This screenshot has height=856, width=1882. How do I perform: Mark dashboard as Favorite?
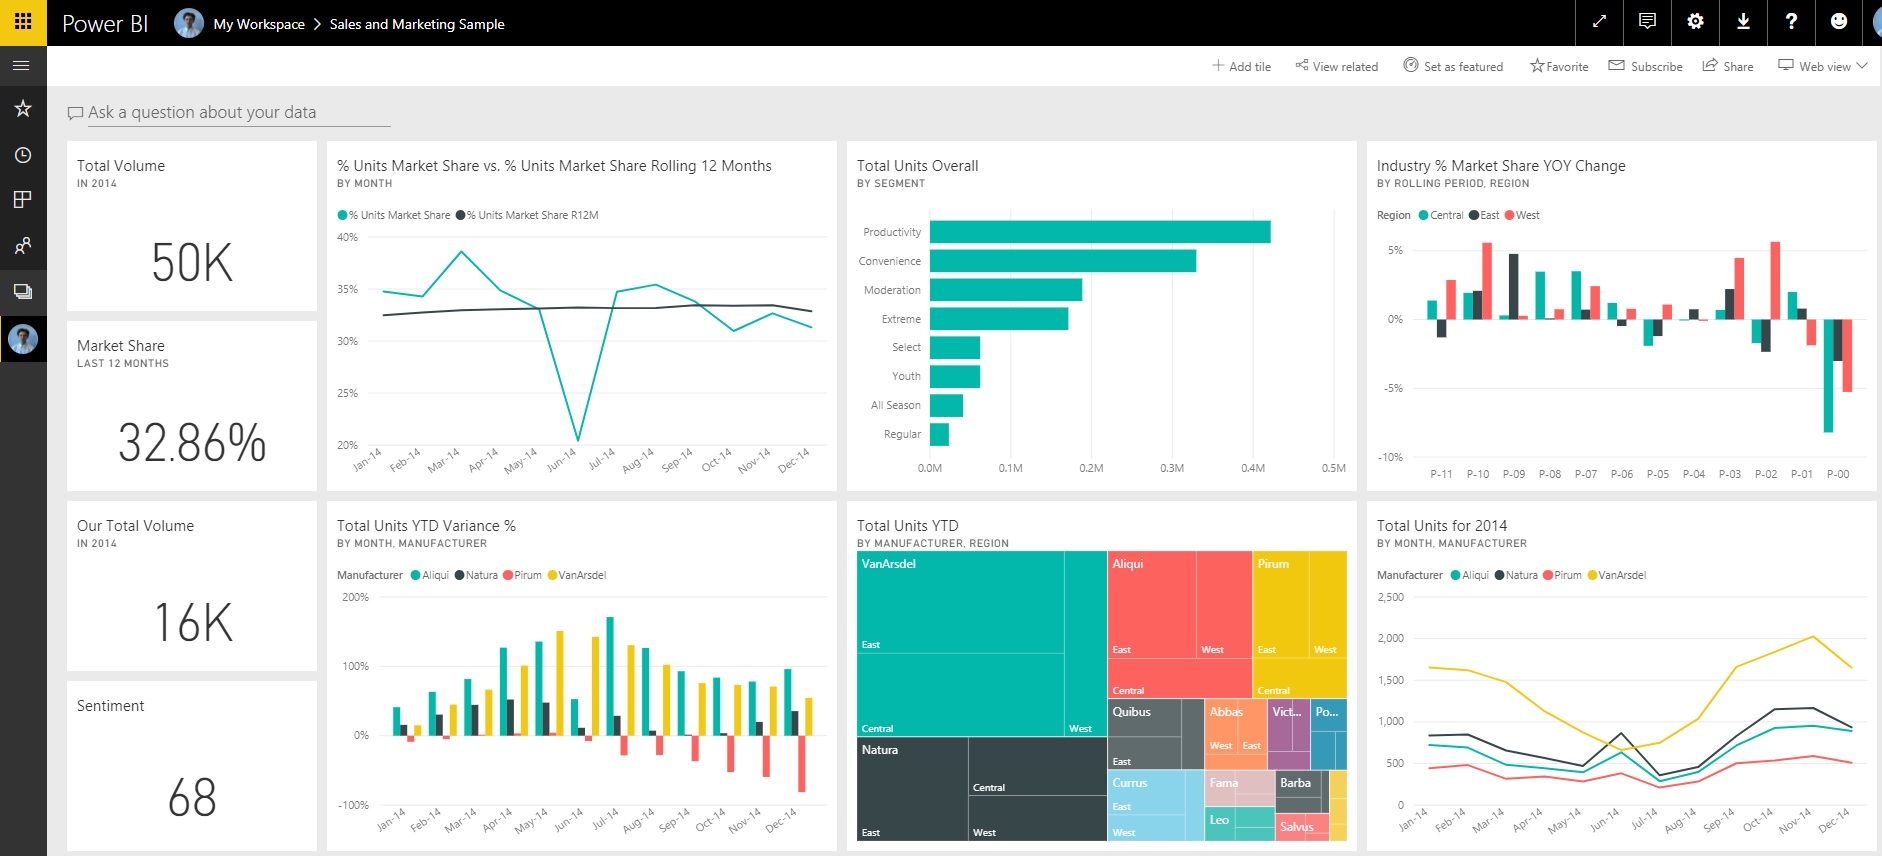click(x=1559, y=66)
